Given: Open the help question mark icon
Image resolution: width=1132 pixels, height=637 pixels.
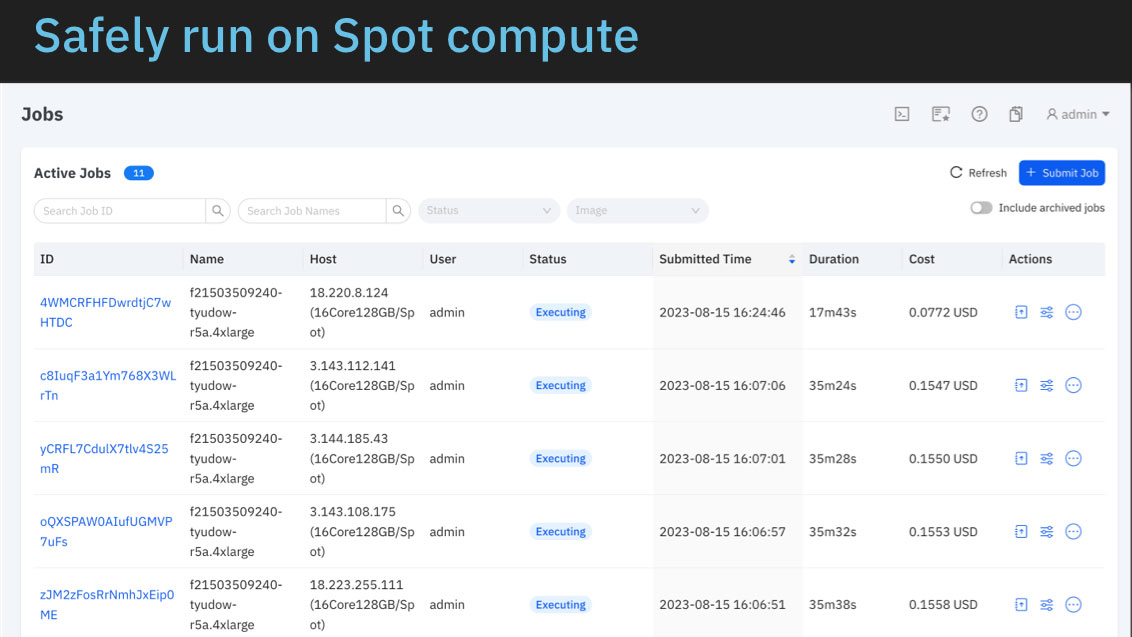Looking at the screenshot, I should [979, 114].
